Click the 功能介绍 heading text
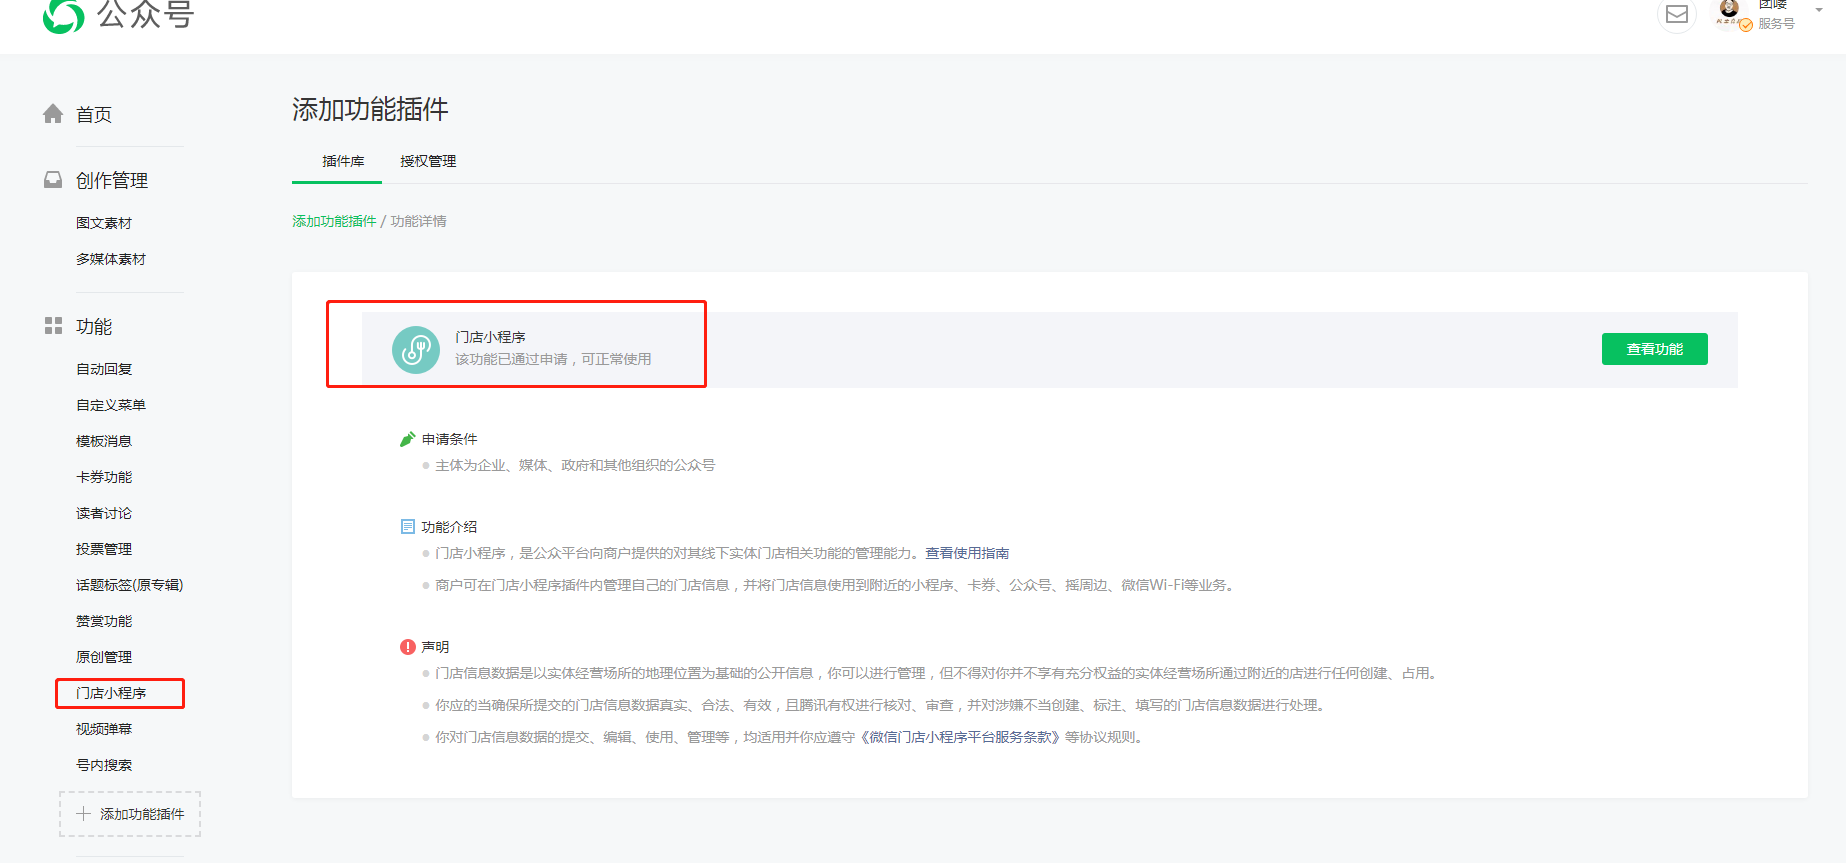This screenshot has width=1846, height=863. (x=449, y=527)
